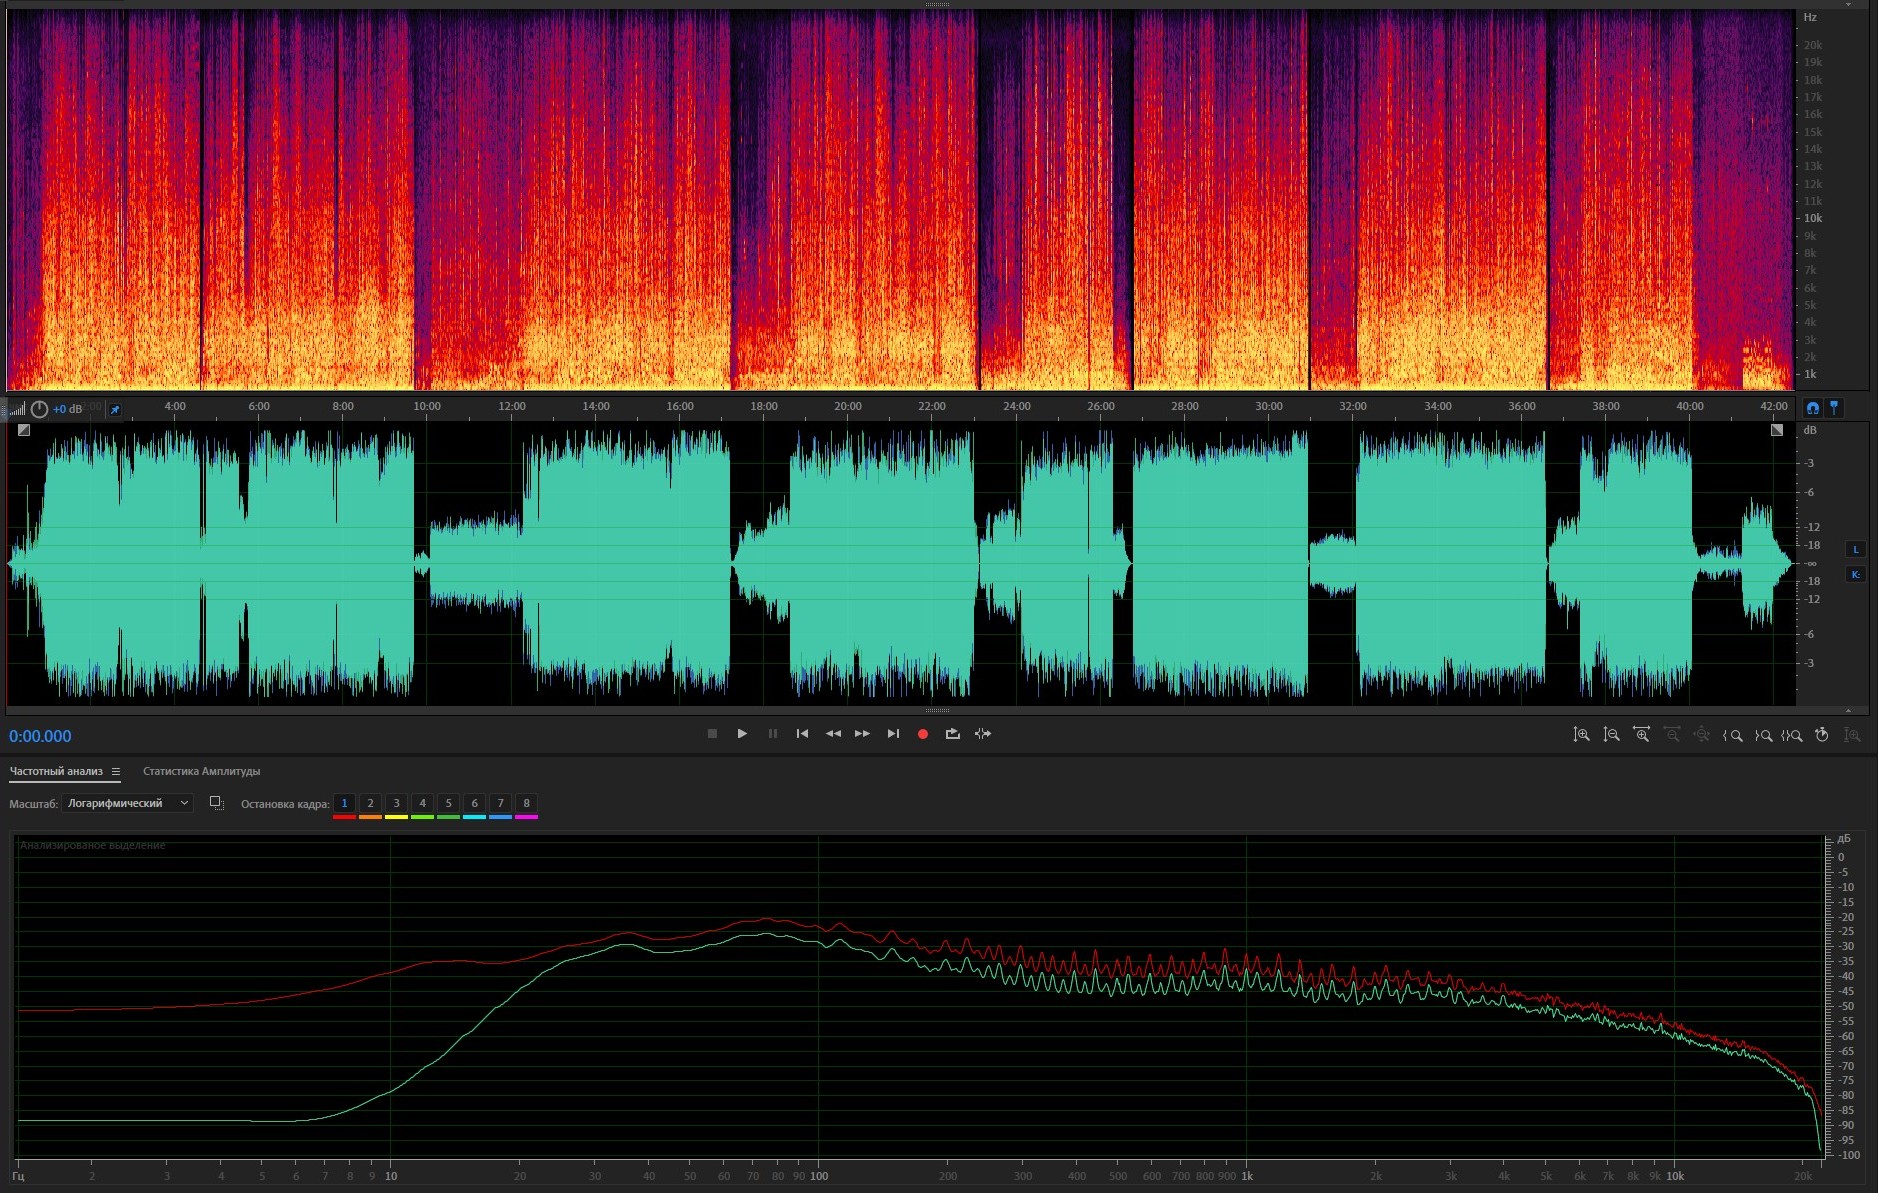The height and width of the screenshot is (1193, 1878).
Task: Click the red Record button
Action: (x=923, y=734)
